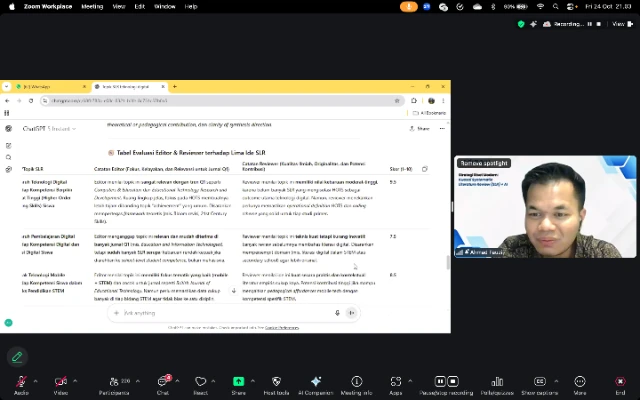Expand the Audio options caret

point(36,381)
